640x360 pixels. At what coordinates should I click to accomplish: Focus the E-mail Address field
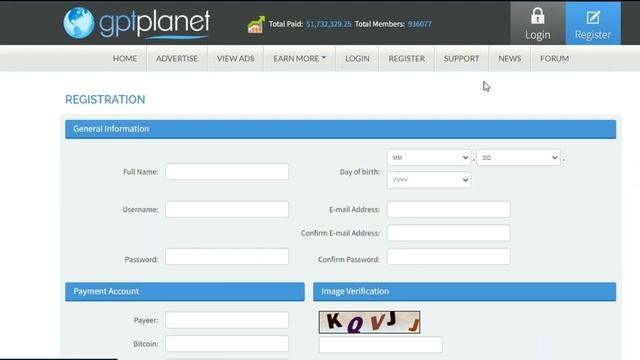[x=449, y=209]
